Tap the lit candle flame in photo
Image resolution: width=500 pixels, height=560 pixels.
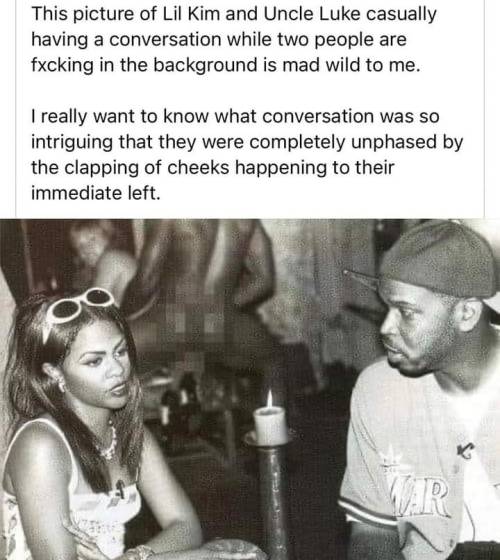tap(270, 399)
